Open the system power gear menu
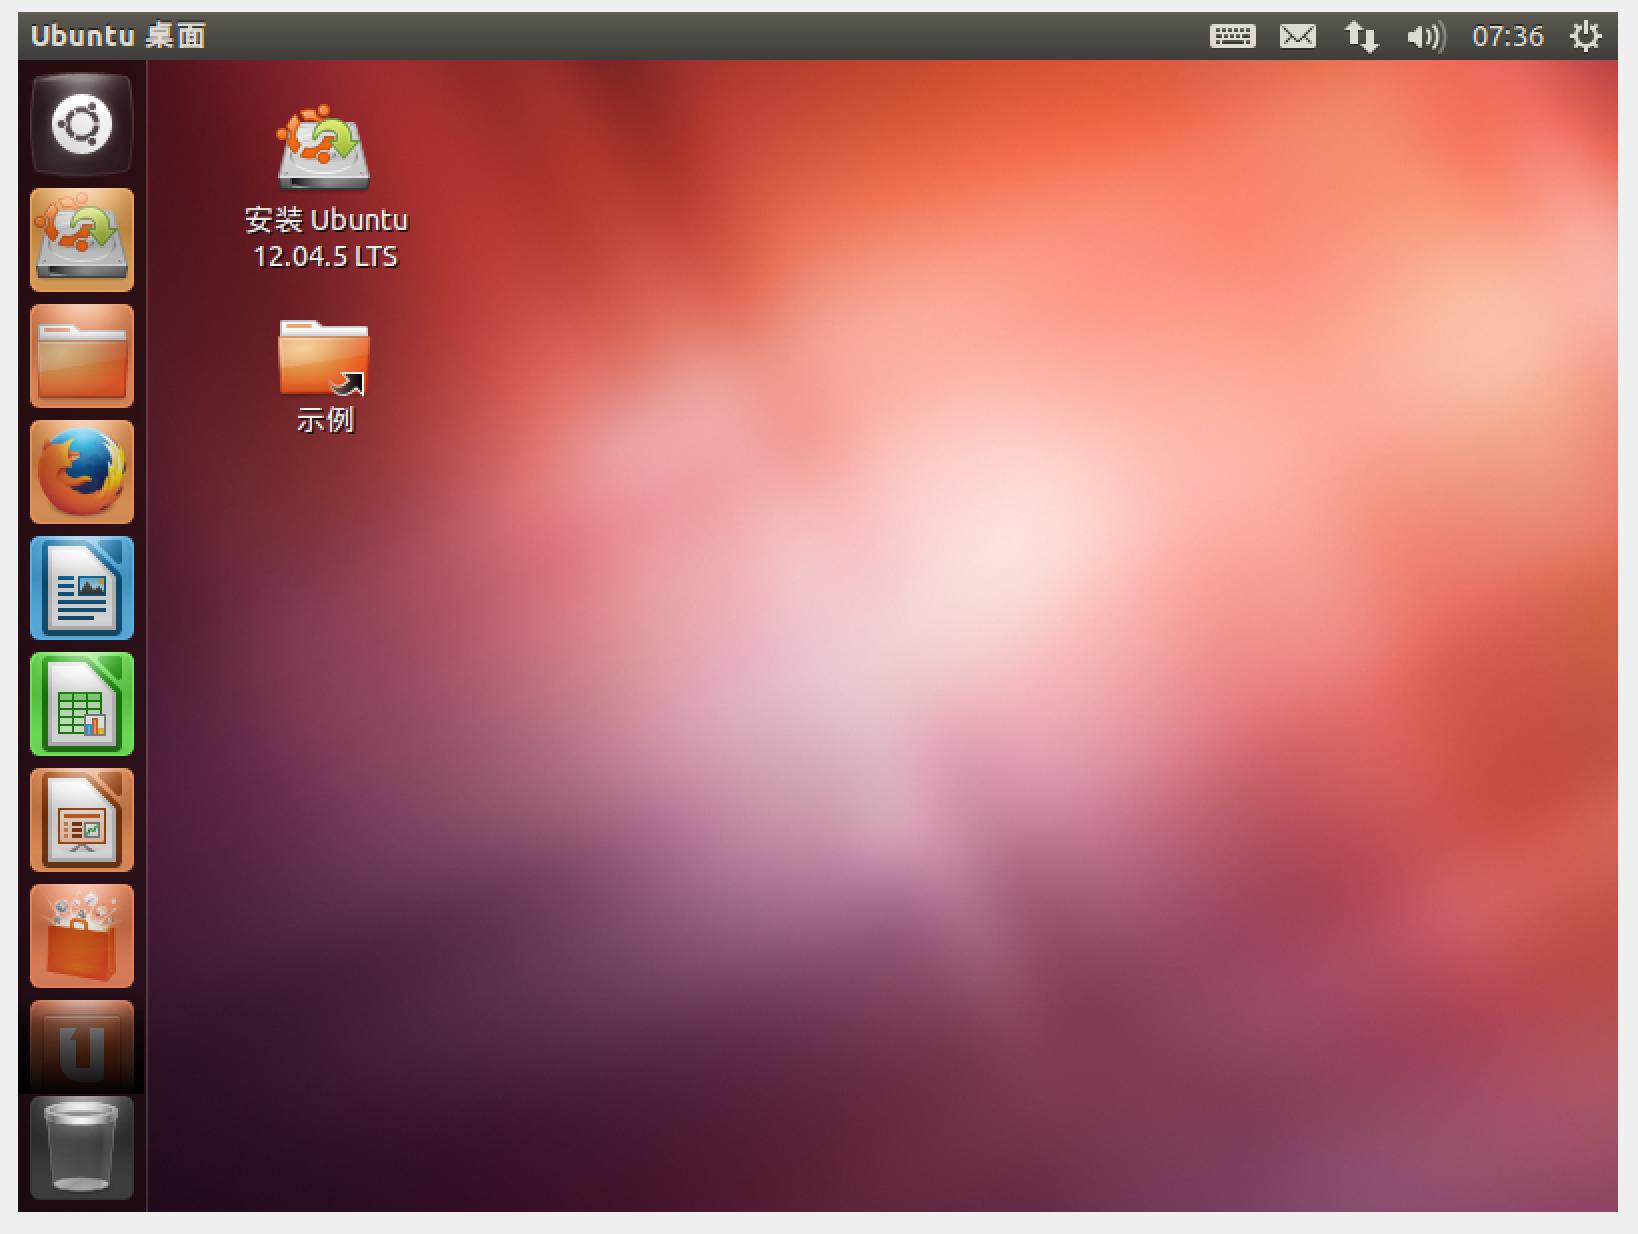Image resolution: width=1638 pixels, height=1234 pixels. coord(1586,37)
